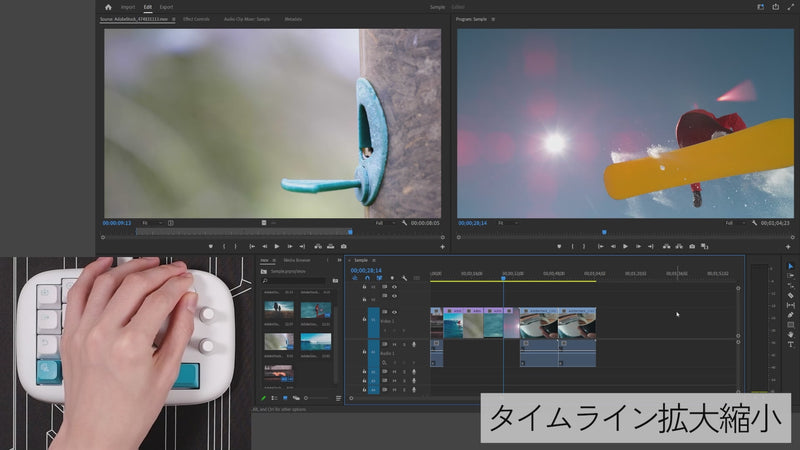Screen dimensions: 800x450
Task: Click the Project panel search field
Action: (294, 281)
